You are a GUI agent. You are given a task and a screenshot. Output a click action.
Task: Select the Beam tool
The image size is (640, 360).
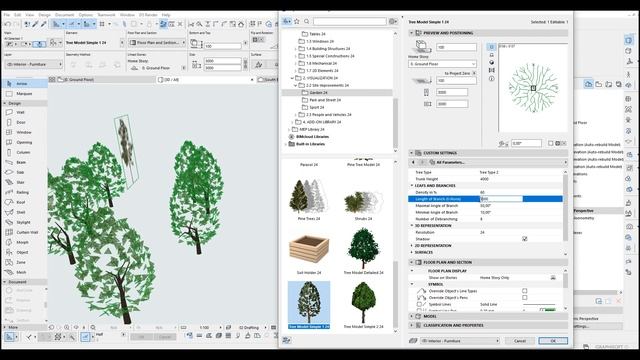coord(24,162)
